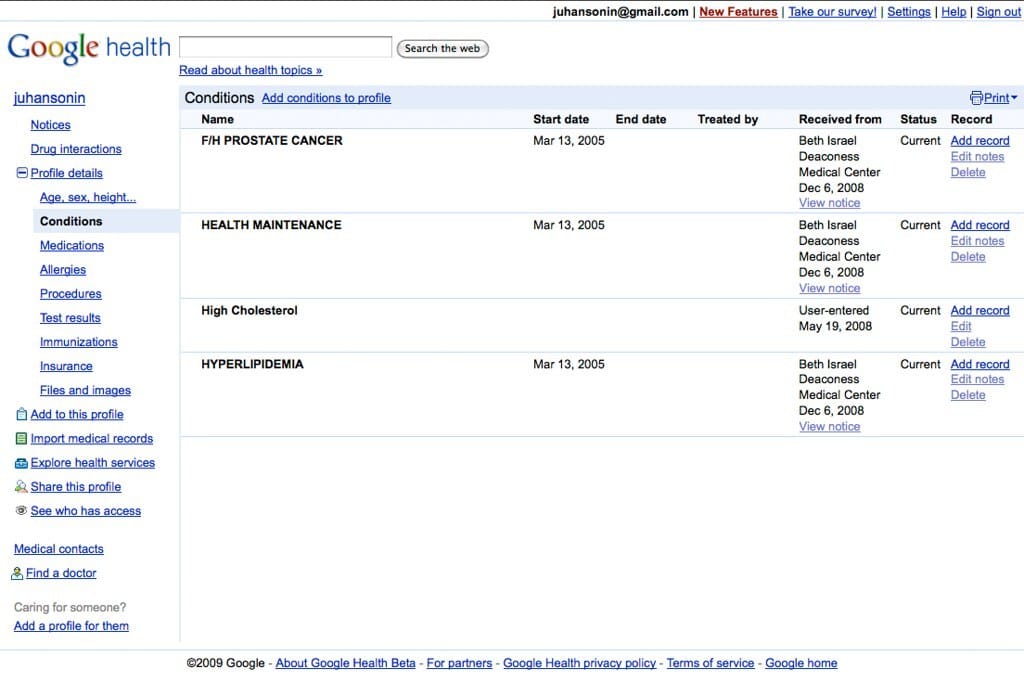Click Add record for HEALTH MAINTENANCE

tap(980, 225)
